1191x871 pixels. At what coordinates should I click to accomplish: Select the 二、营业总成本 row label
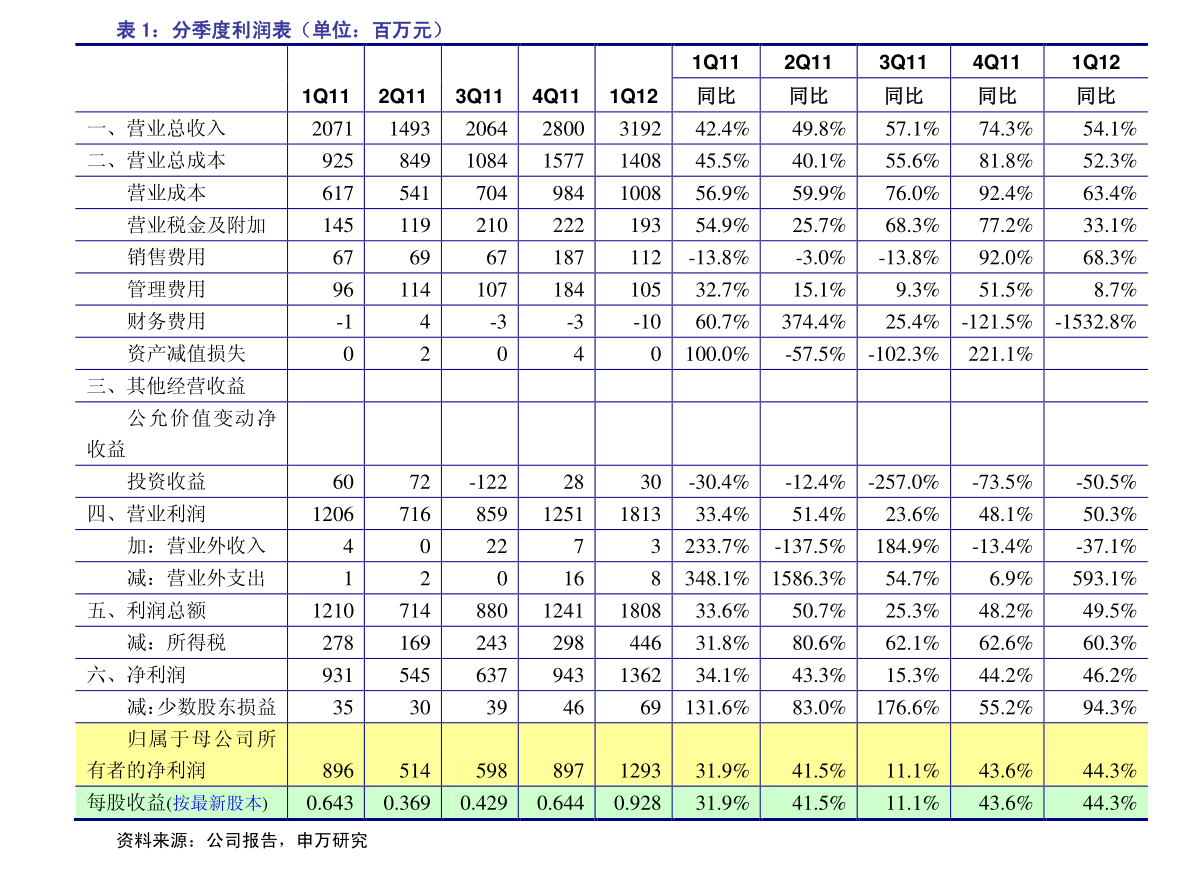click(x=156, y=160)
